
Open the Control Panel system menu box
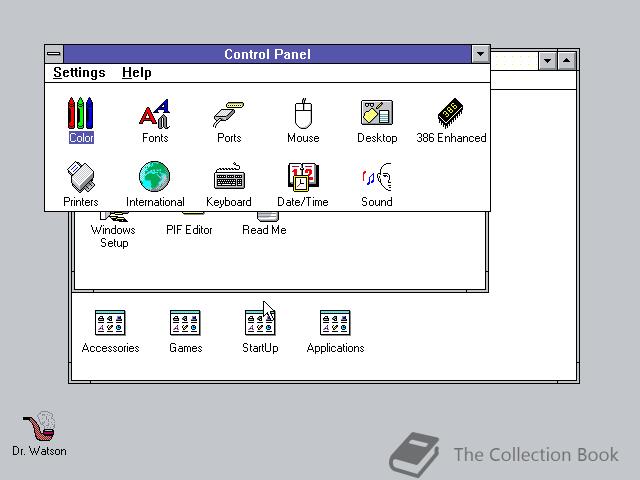(54, 54)
